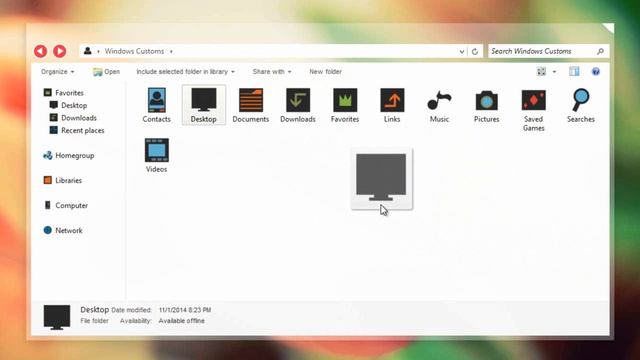Click the refresh icon in address bar
This screenshot has width=640, height=360.
point(475,51)
